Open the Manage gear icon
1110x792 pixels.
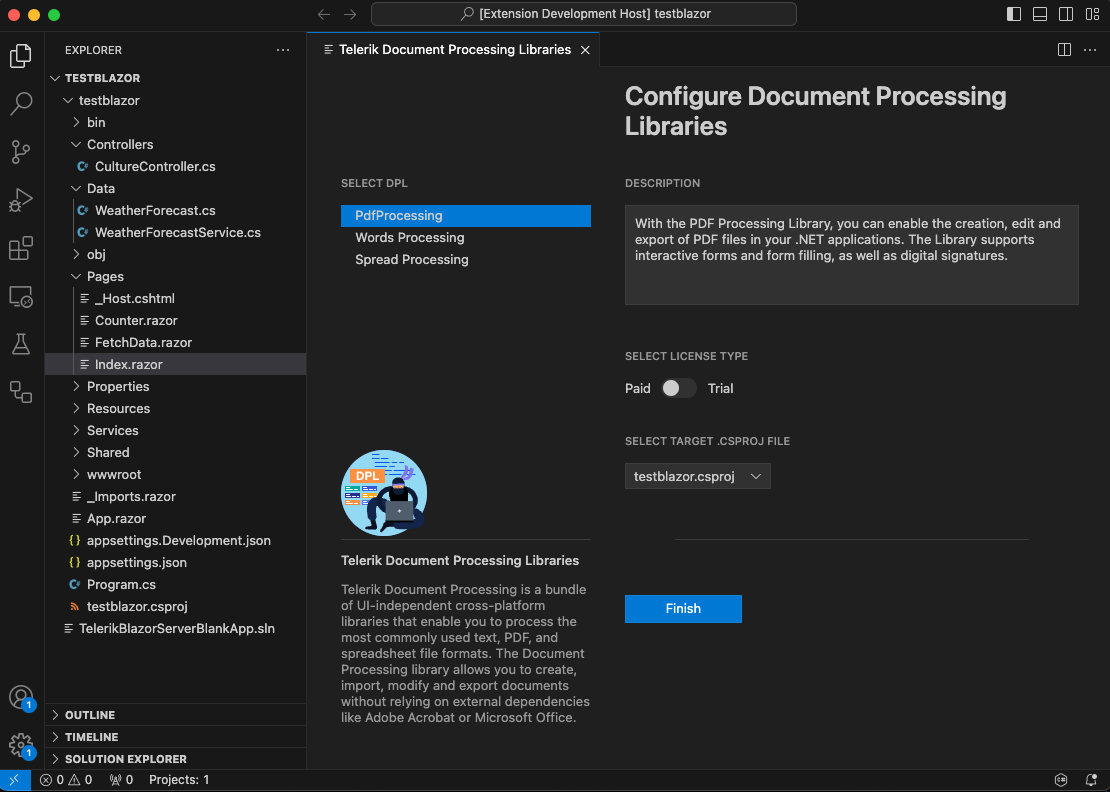pyautogui.click(x=21, y=745)
